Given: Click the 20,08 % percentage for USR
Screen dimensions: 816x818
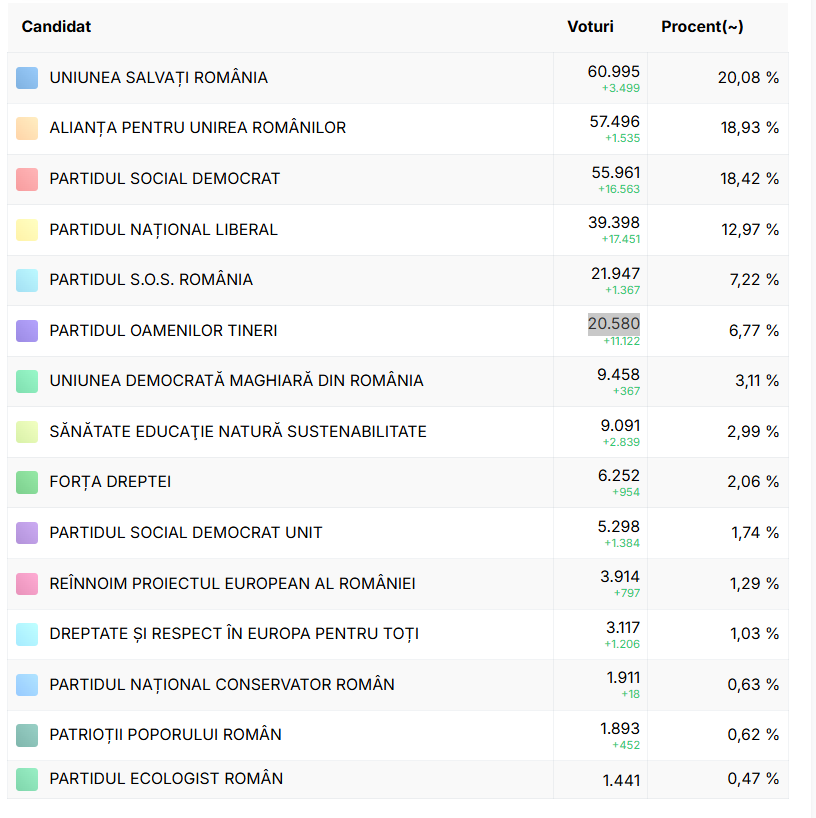Looking at the screenshot, I should [747, 78].
